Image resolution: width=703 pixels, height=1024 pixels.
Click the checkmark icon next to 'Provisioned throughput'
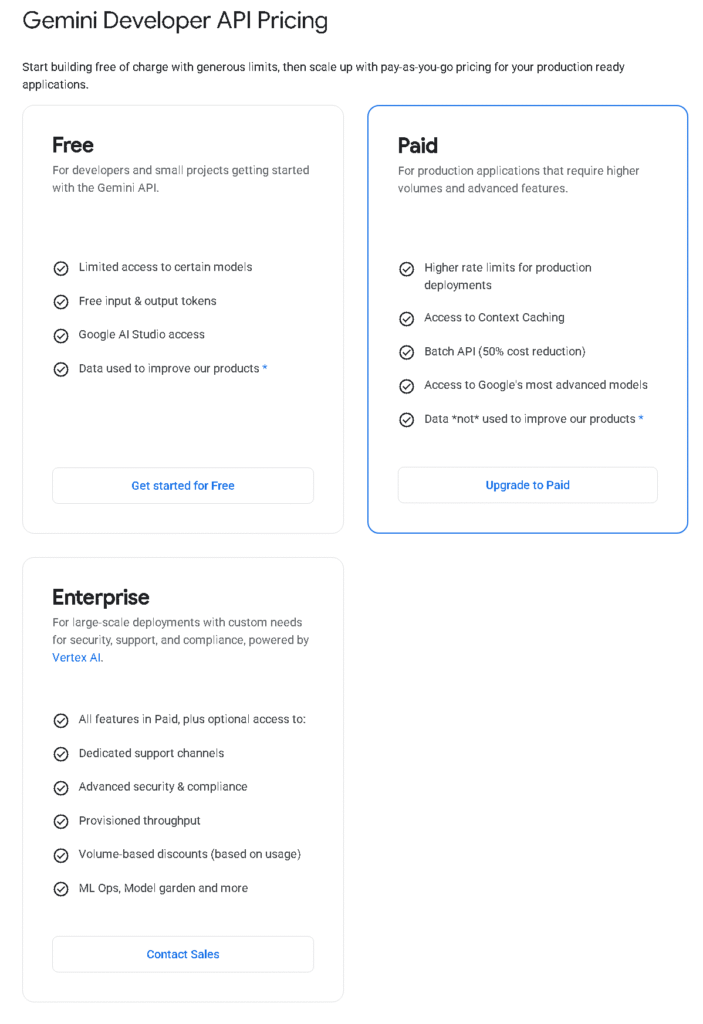click(x=61, y=820)
